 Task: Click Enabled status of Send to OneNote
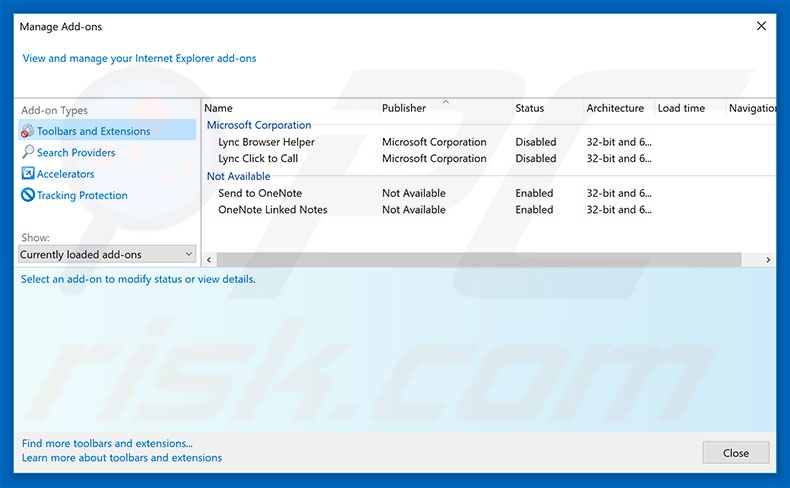[x=534, y=193]
